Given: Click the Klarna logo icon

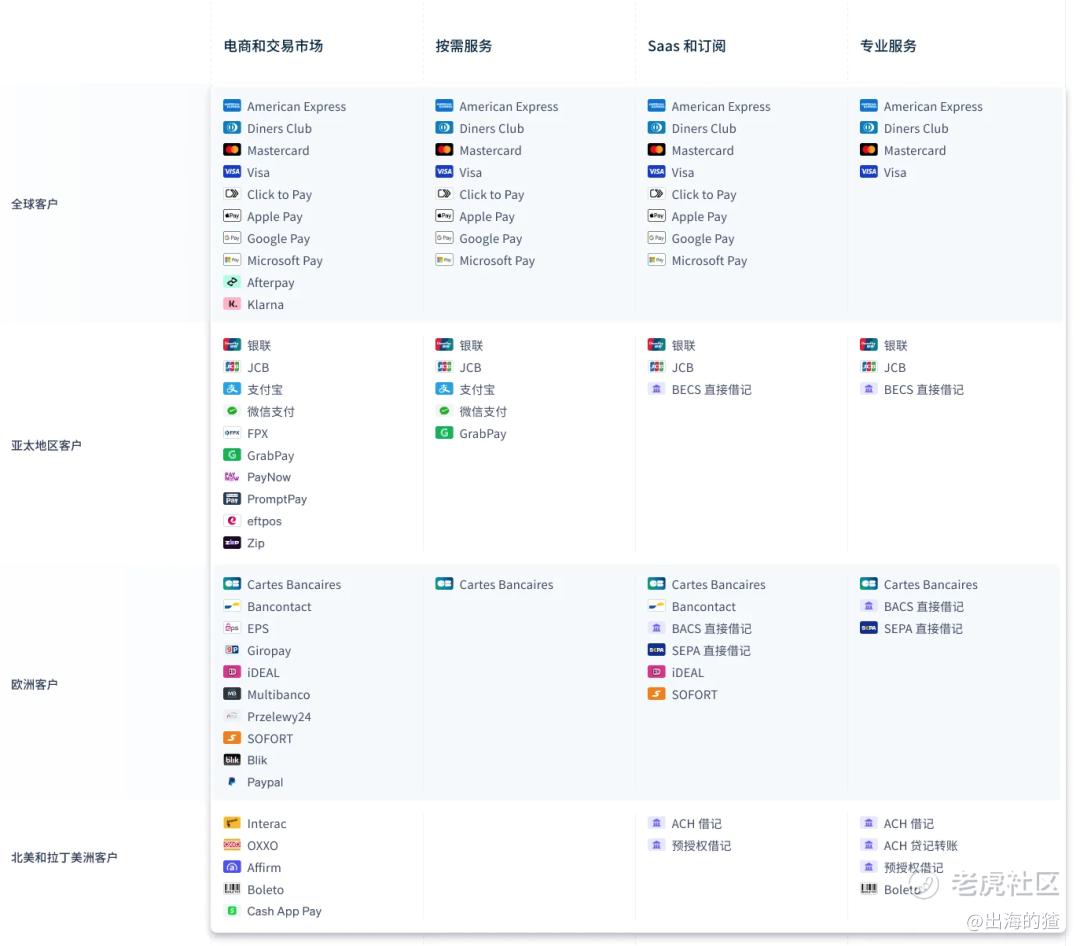Looking at the screenshot, I should coord(232,305).
